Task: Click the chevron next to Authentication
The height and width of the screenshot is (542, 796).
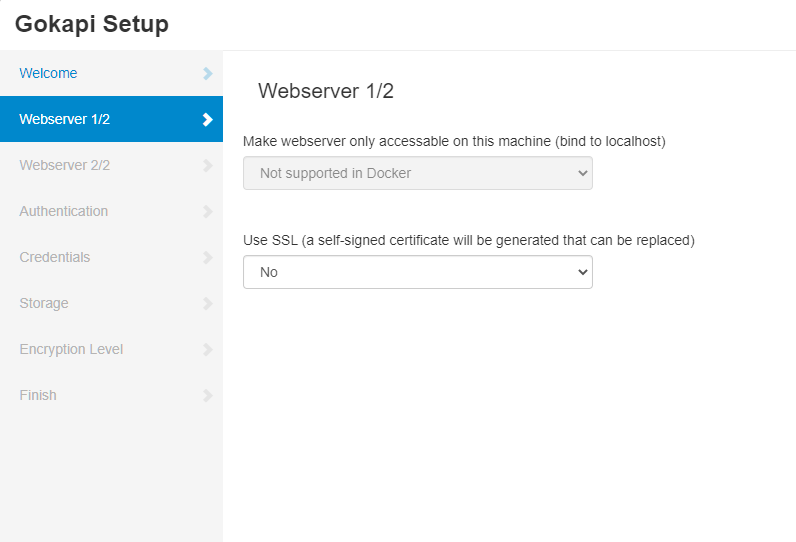Action: (208, 212)
